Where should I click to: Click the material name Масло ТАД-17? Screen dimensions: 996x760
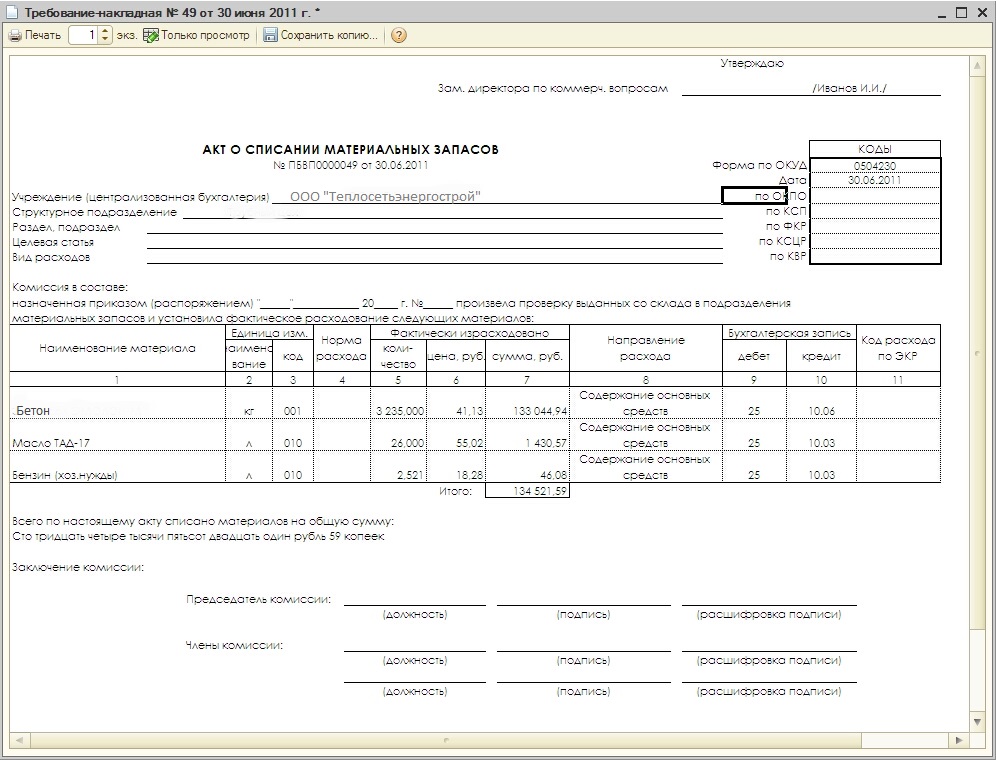pos(51,443)
